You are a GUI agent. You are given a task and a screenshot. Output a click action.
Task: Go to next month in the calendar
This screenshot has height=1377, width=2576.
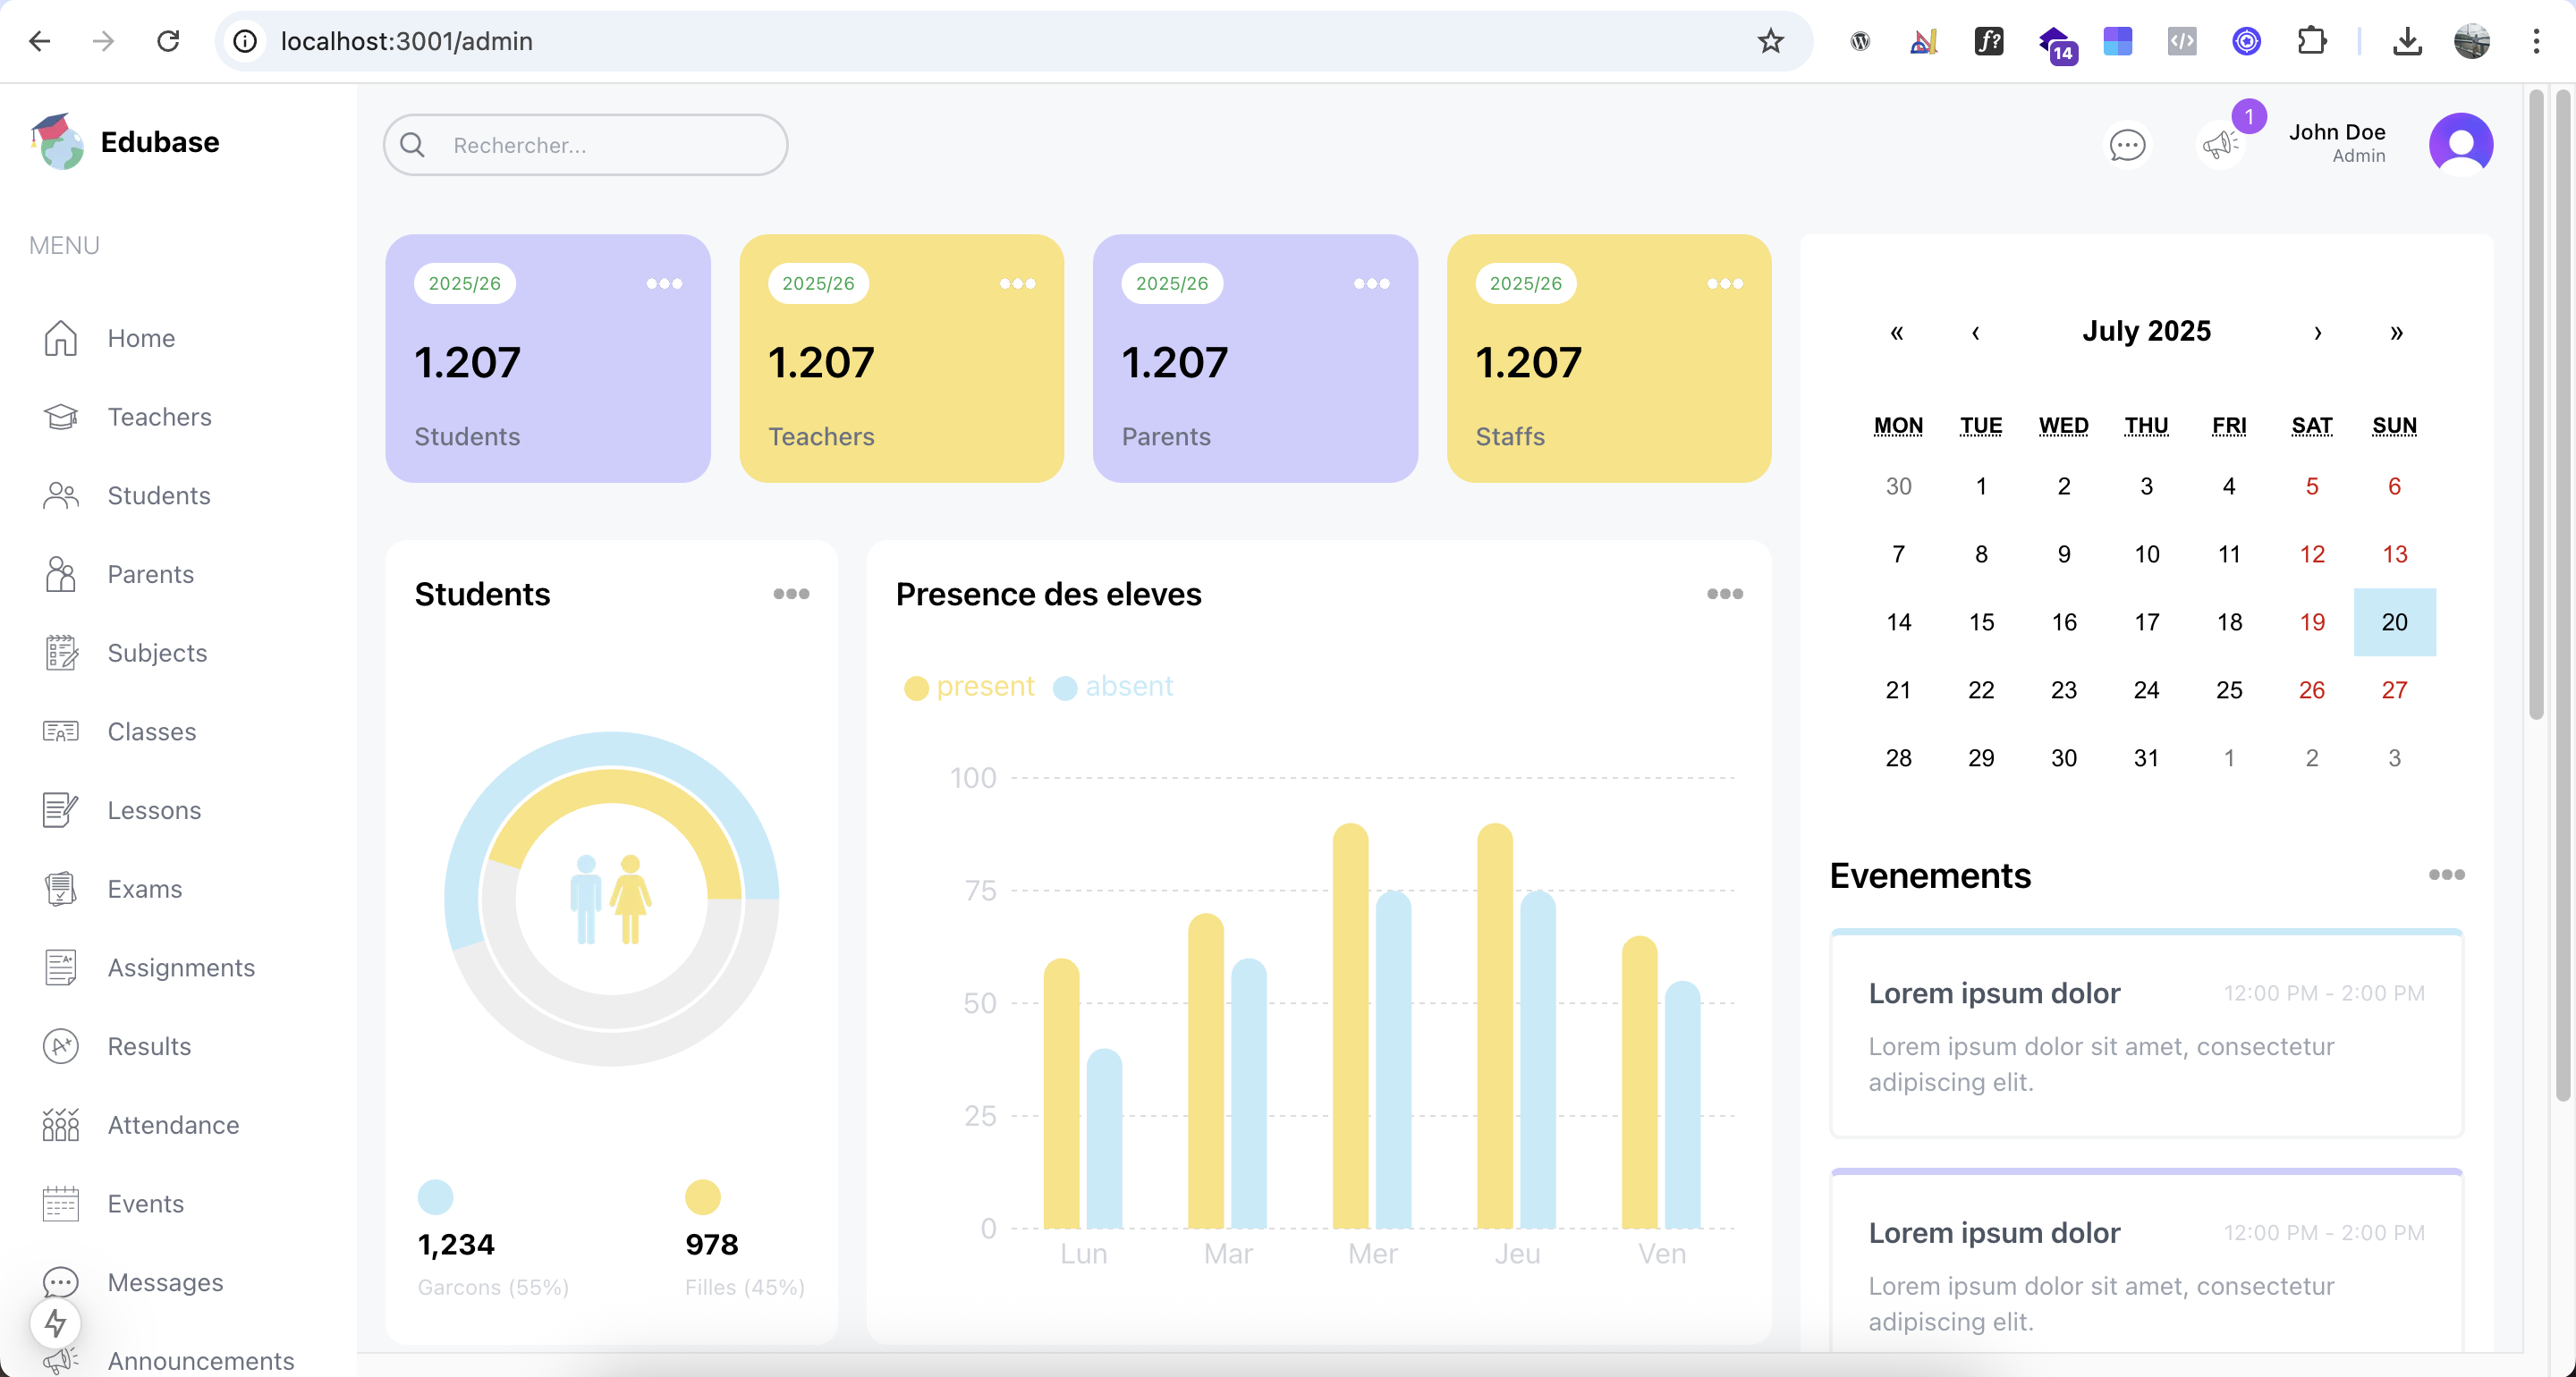(x=2317, y=332)
